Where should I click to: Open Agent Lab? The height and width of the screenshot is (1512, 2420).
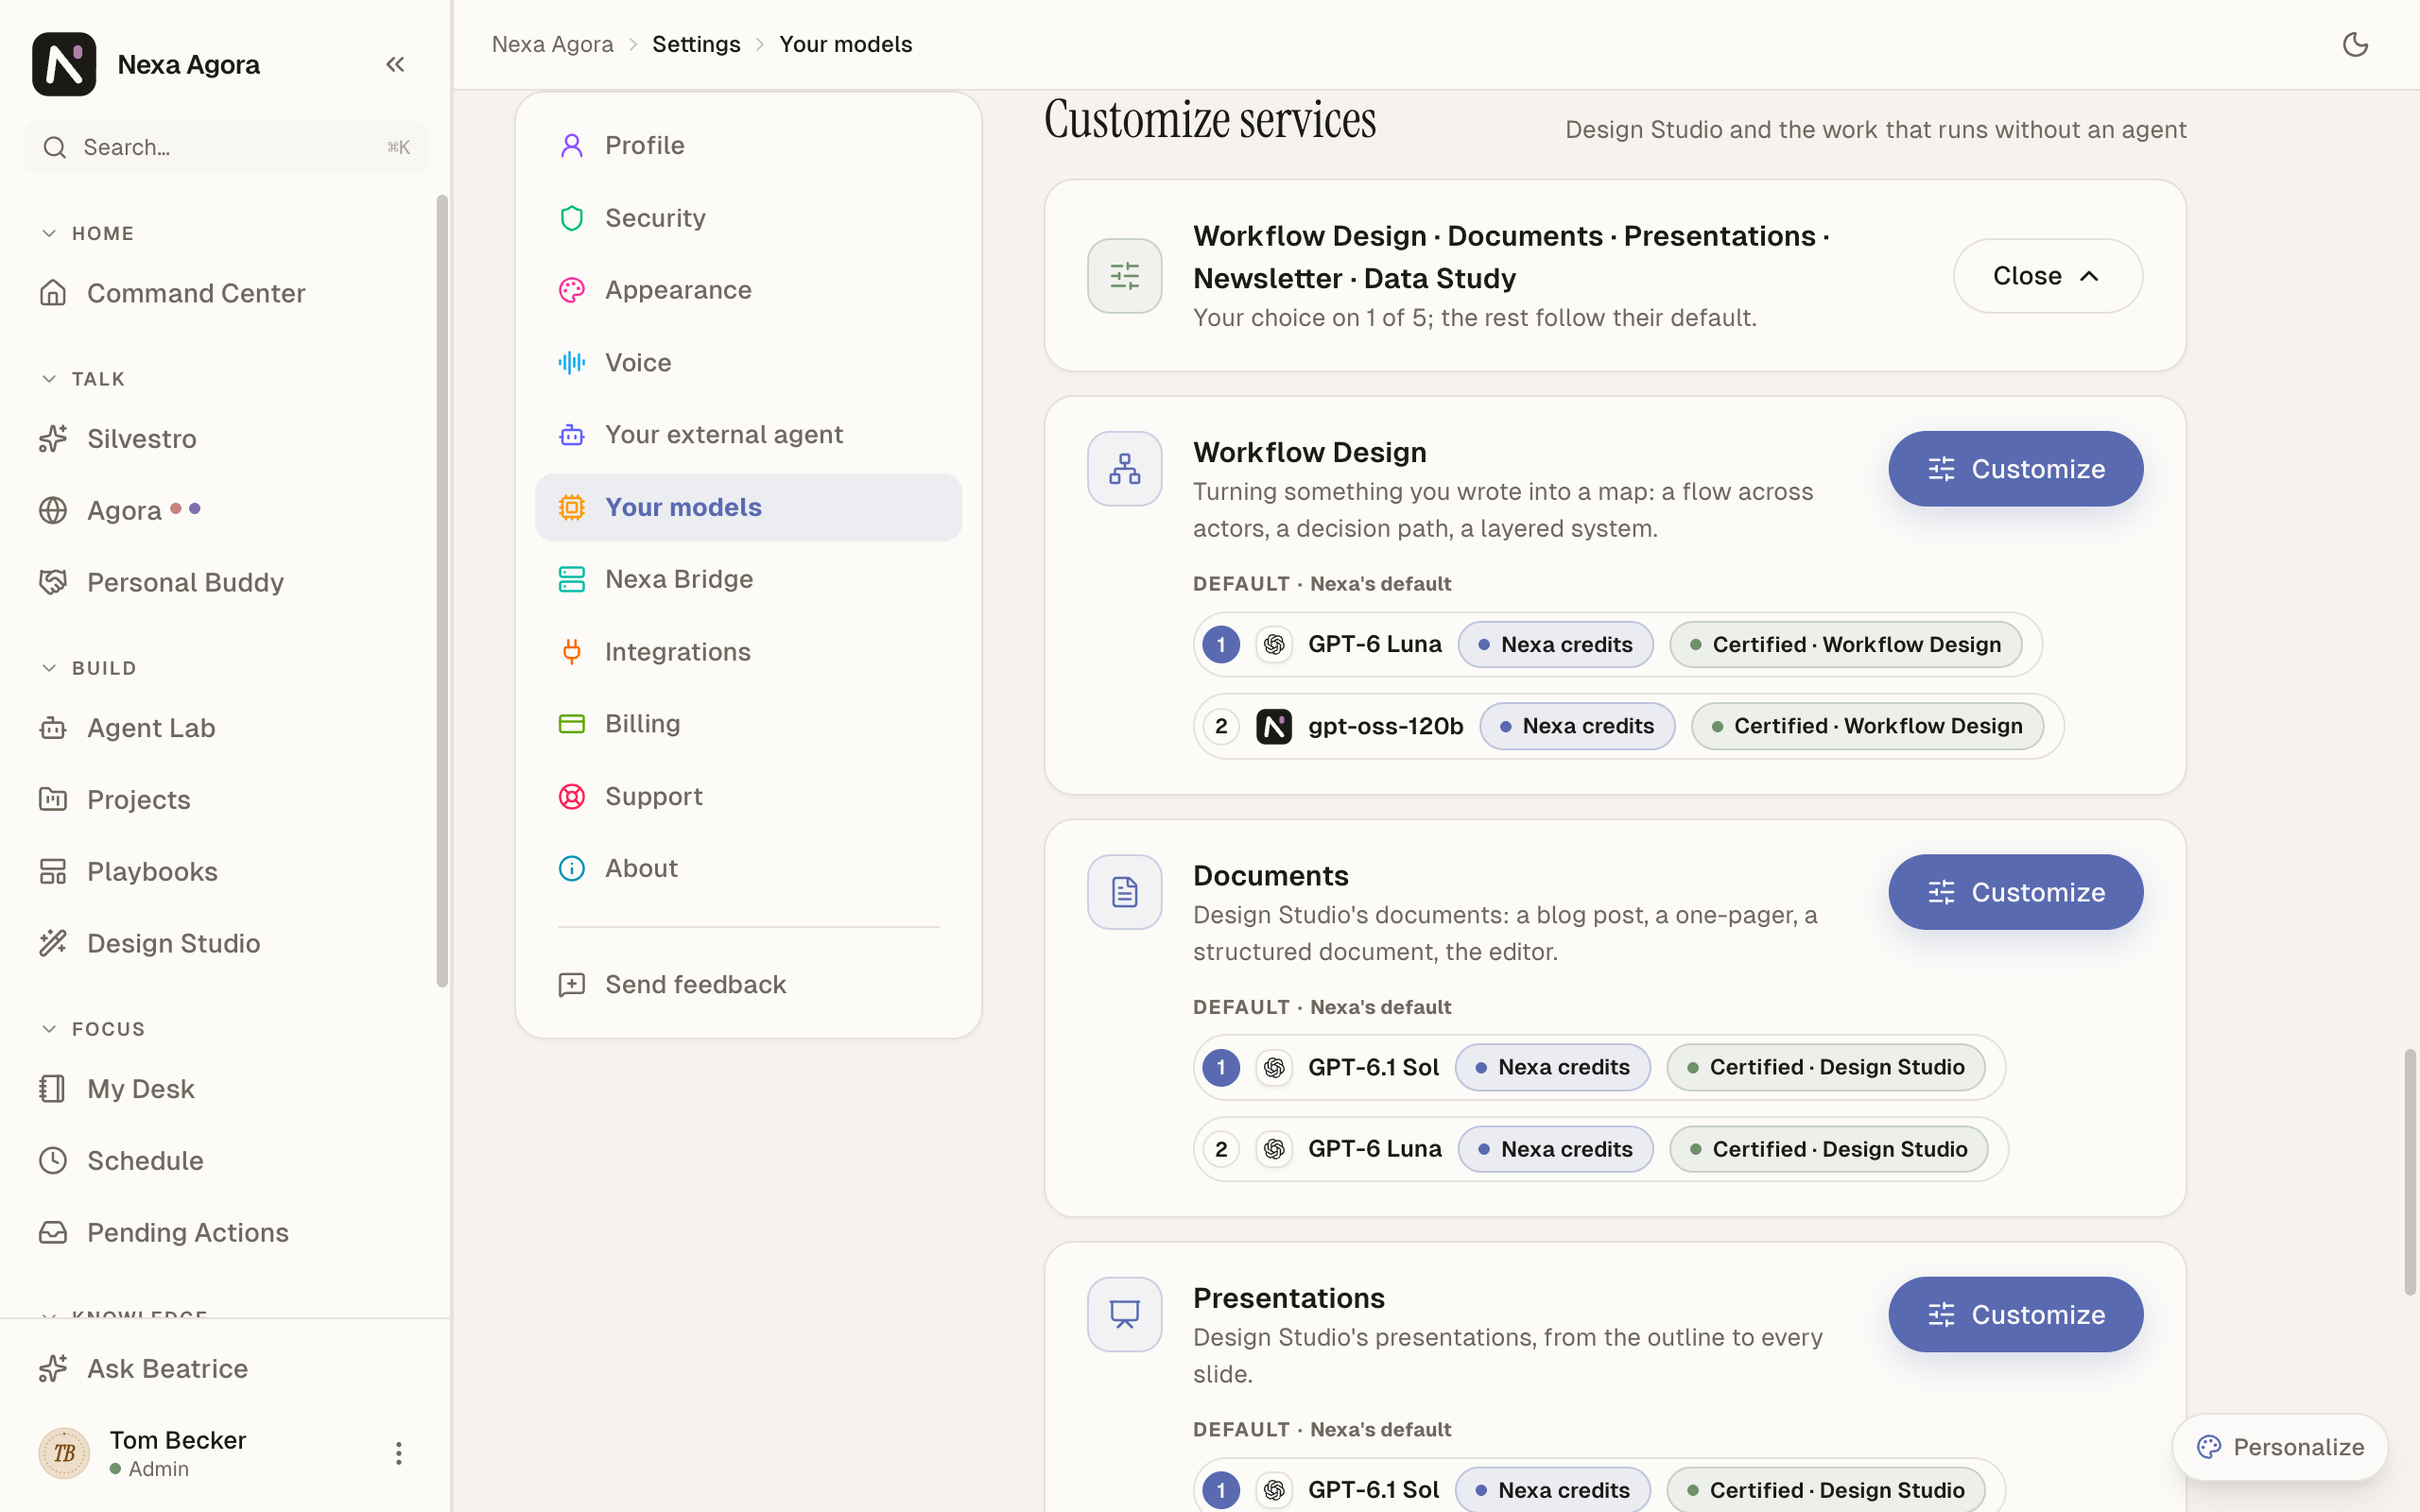coord(226,728)
